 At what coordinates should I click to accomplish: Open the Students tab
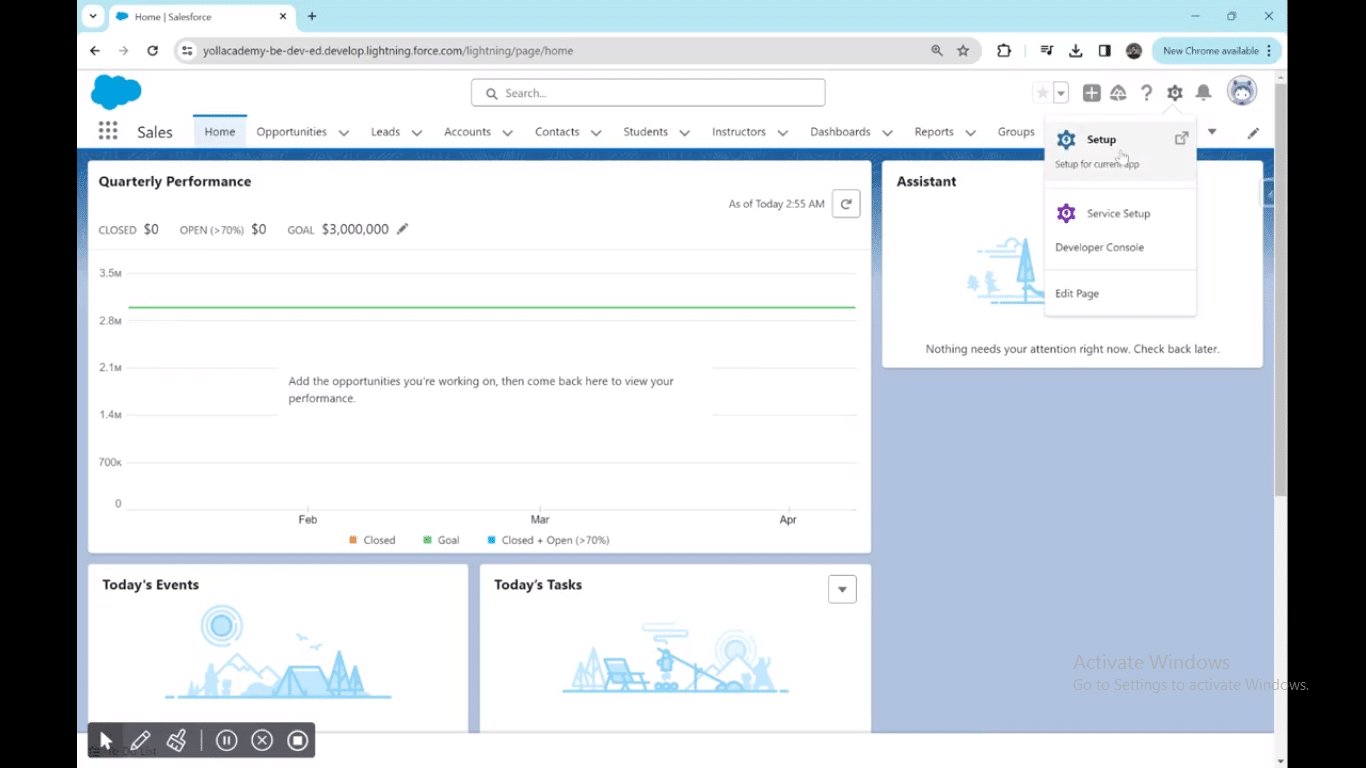pyautogui.click(x=645, y=132)
